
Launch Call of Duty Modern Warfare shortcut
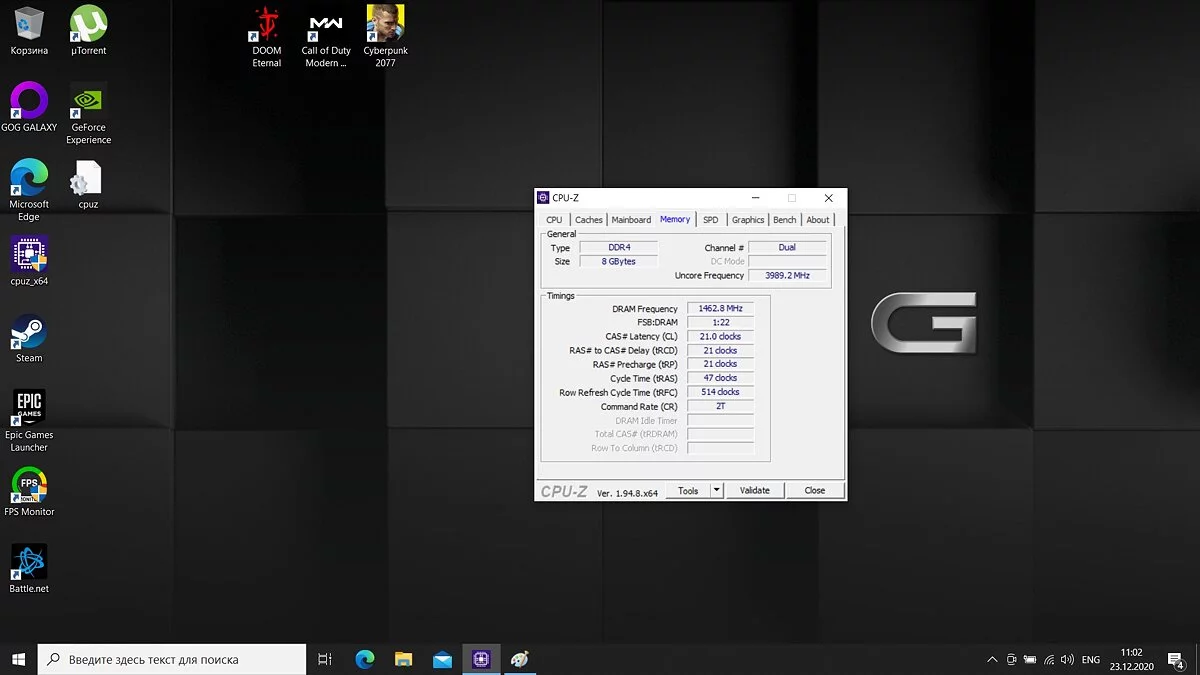326,26
